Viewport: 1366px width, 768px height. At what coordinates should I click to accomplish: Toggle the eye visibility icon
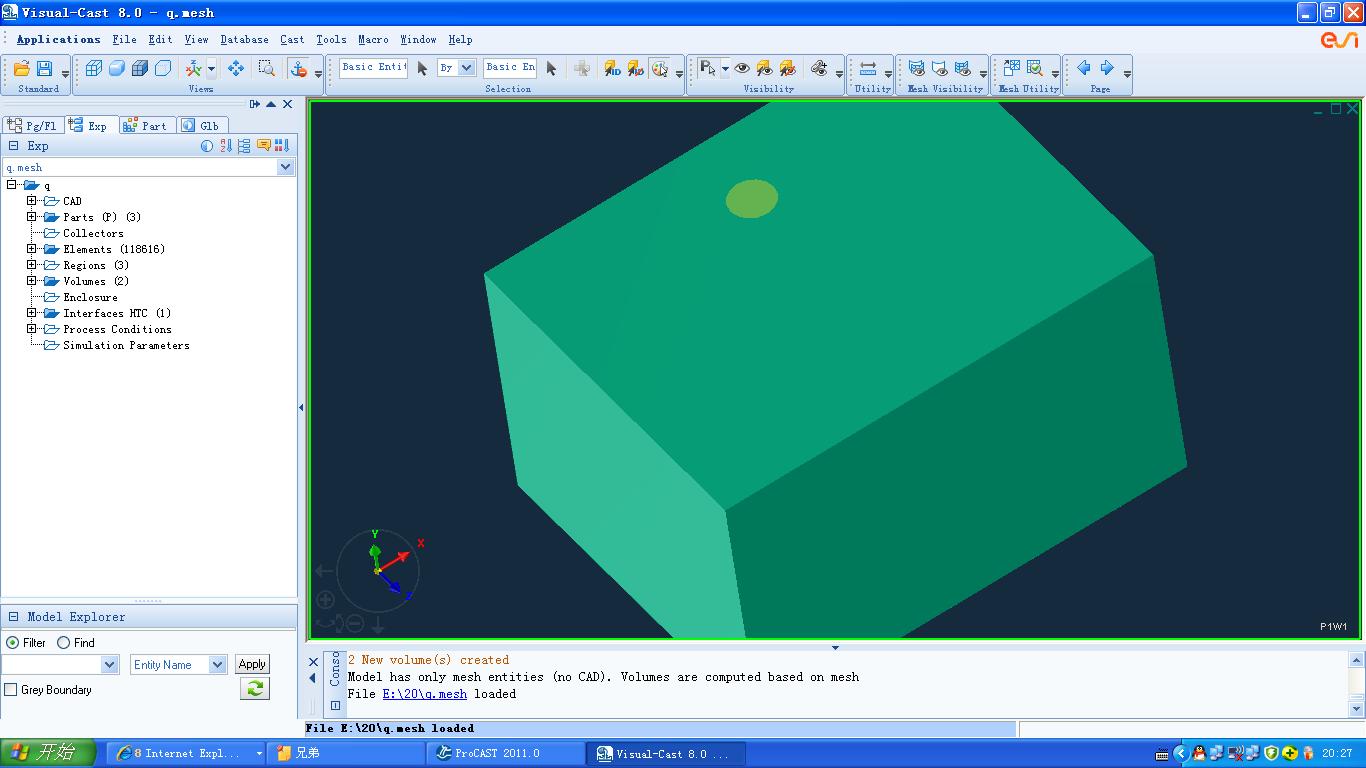click(742, 68)
